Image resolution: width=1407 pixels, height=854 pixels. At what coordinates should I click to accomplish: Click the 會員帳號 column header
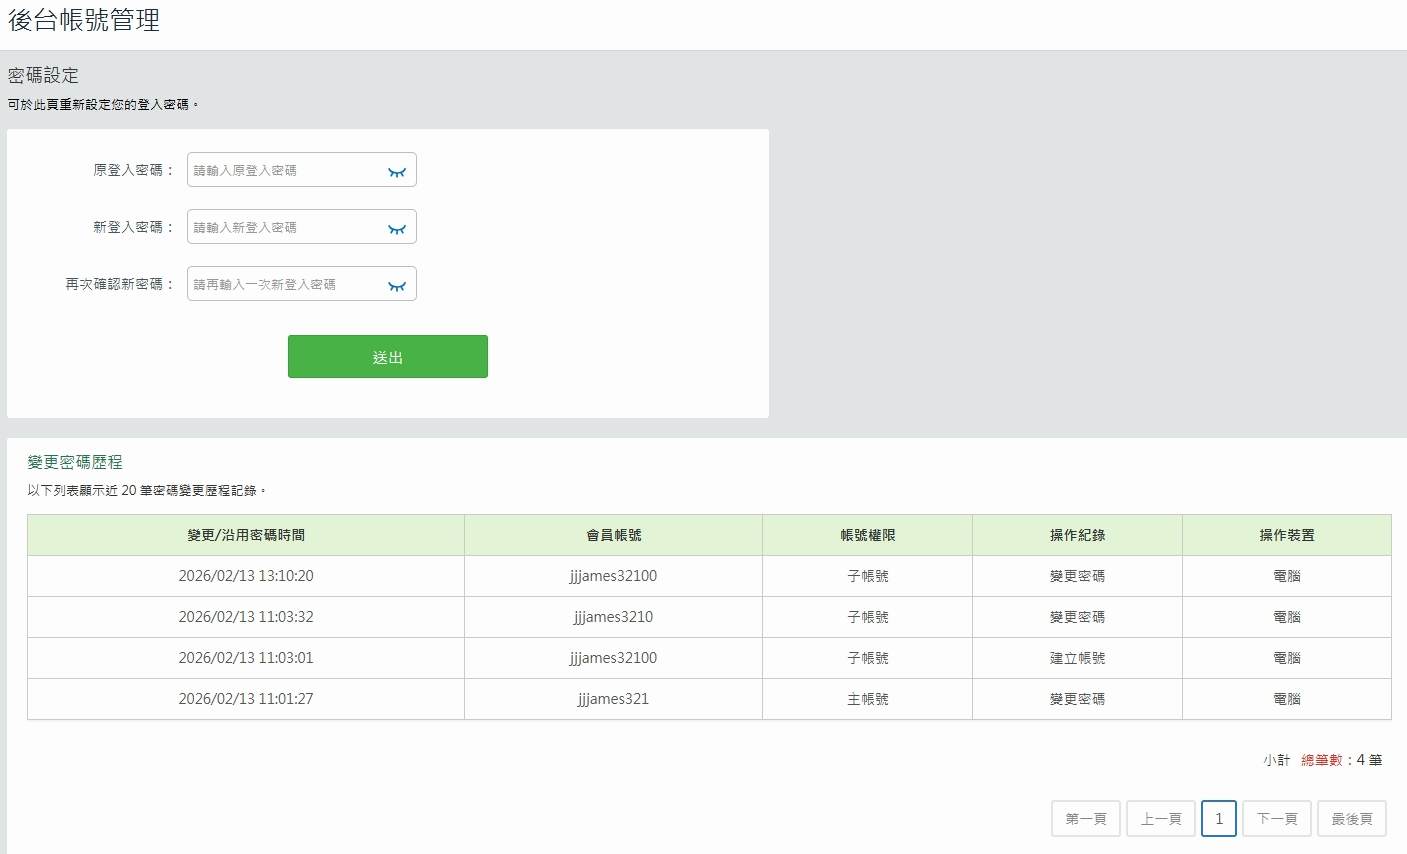coord(613,536)
